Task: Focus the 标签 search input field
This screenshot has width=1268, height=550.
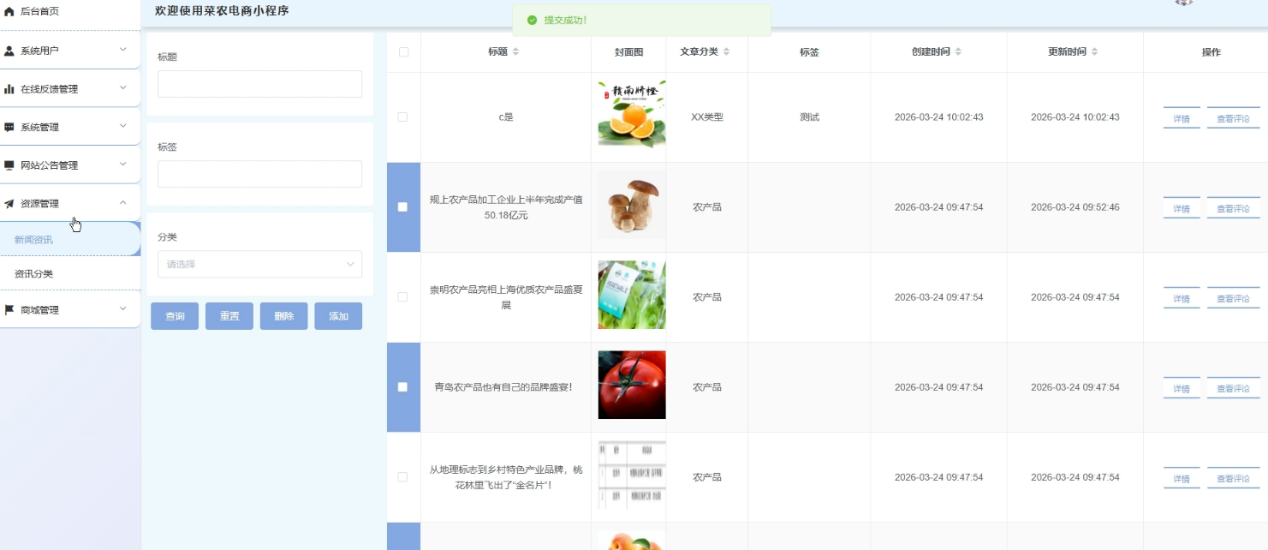Action: [260, 174]
